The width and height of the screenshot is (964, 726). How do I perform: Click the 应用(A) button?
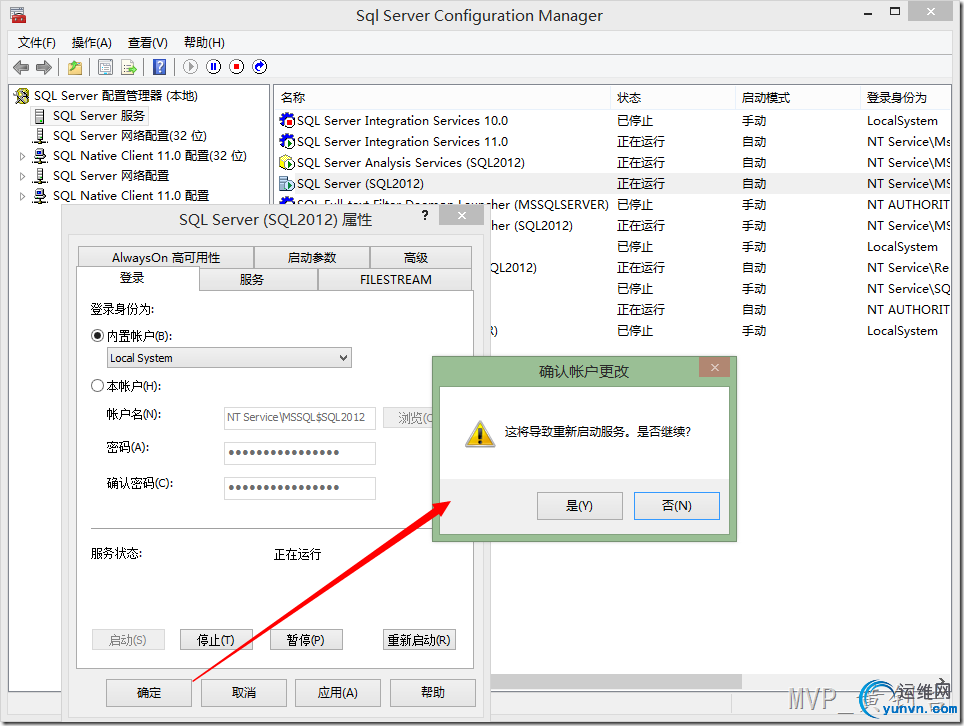click(x=338, y=693)
